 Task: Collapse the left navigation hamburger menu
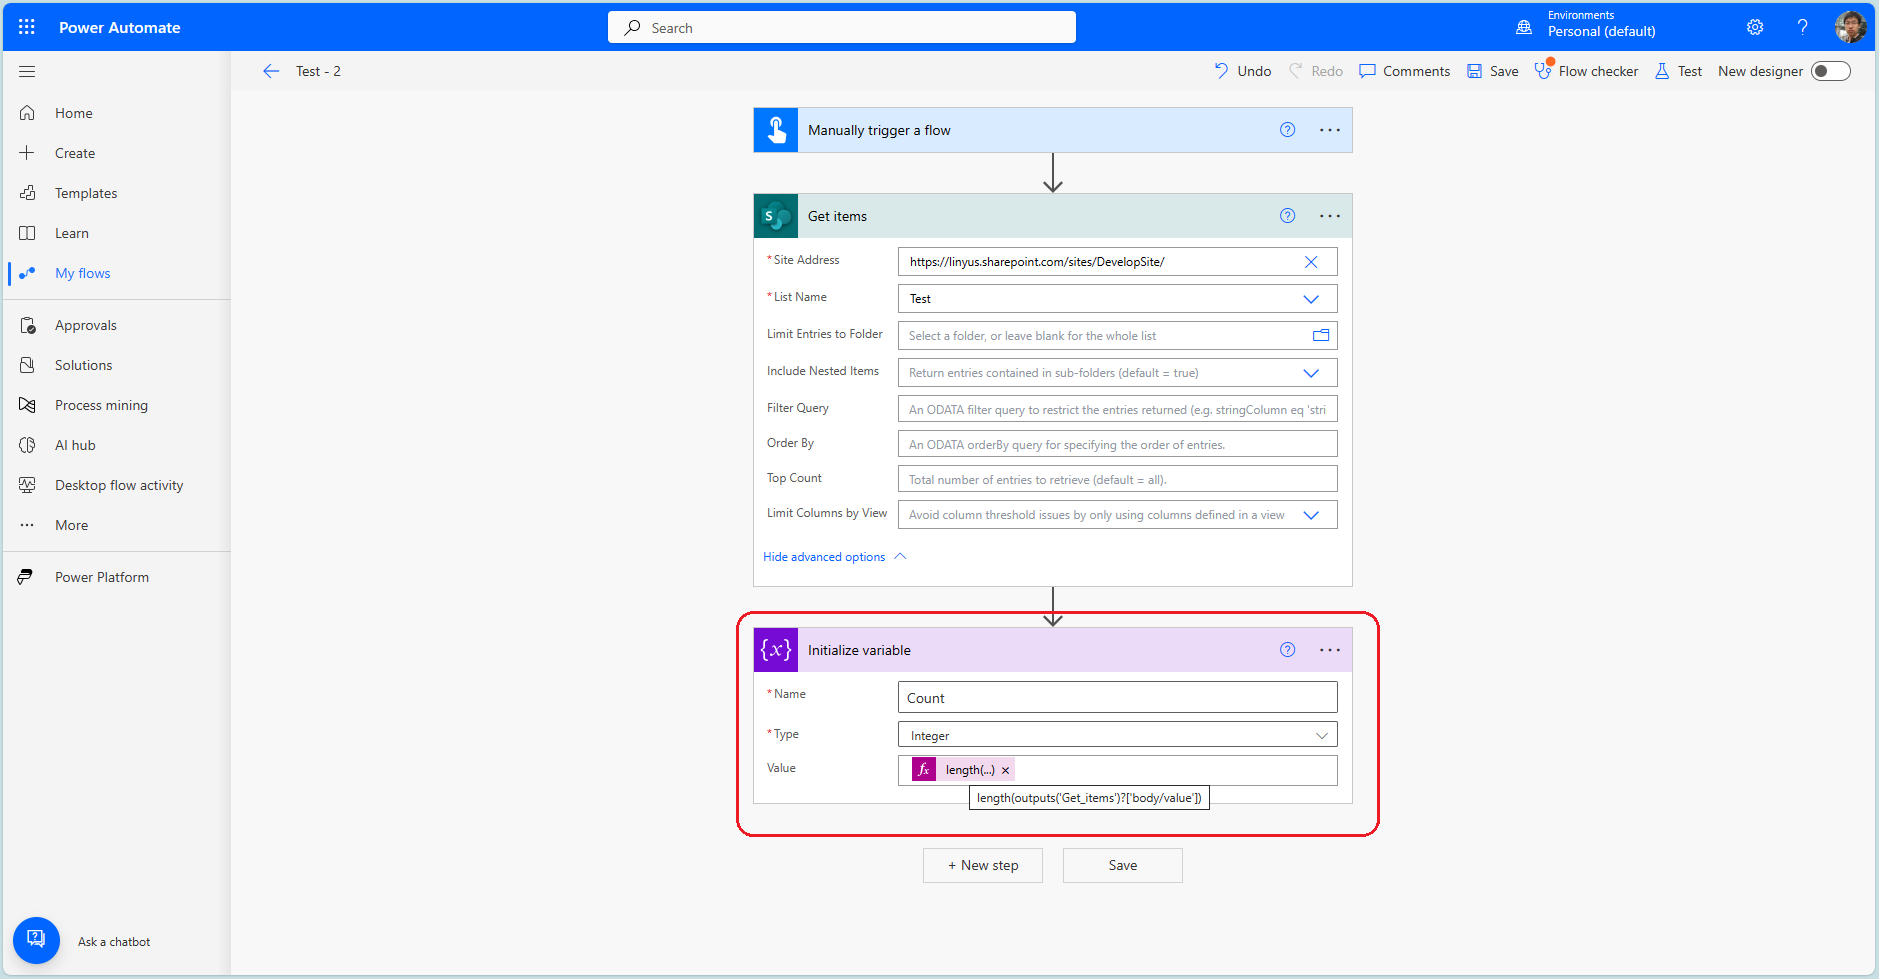pos(27,71)
